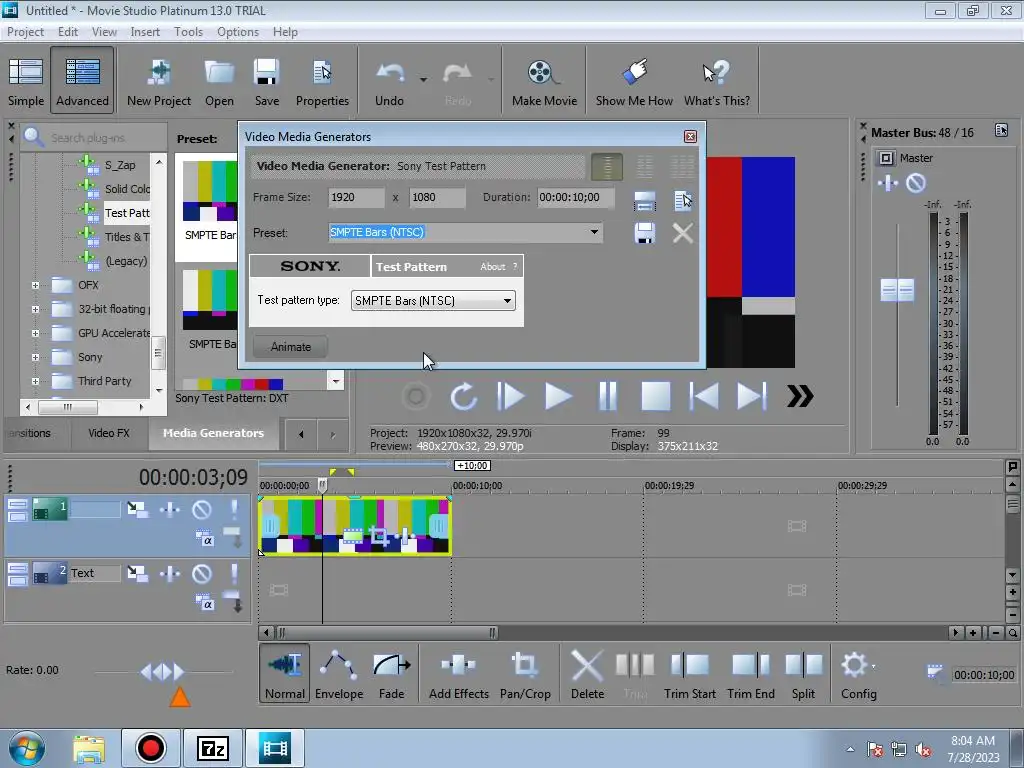Open the Pan/Crop tool
The width and height of the screenshot is (1024, 768).
[x=525, y=673]
